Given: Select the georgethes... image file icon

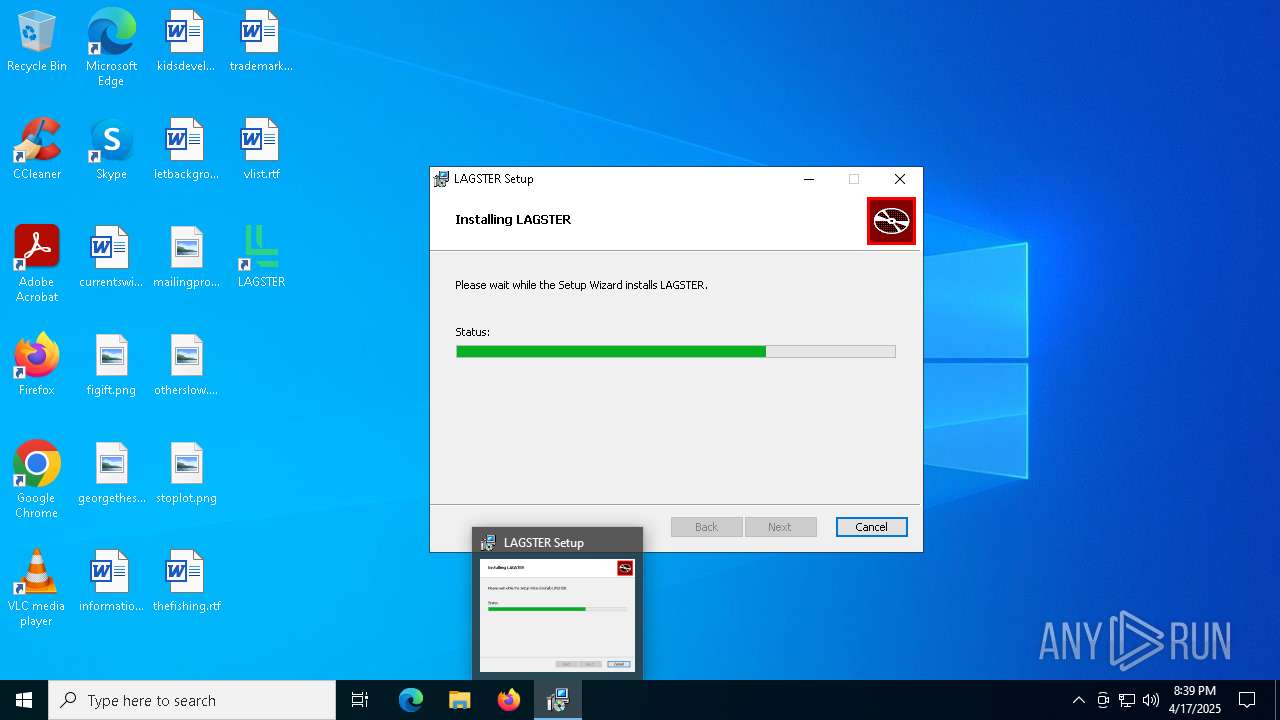Looking at the screenshot, I should tap(111, 473).
